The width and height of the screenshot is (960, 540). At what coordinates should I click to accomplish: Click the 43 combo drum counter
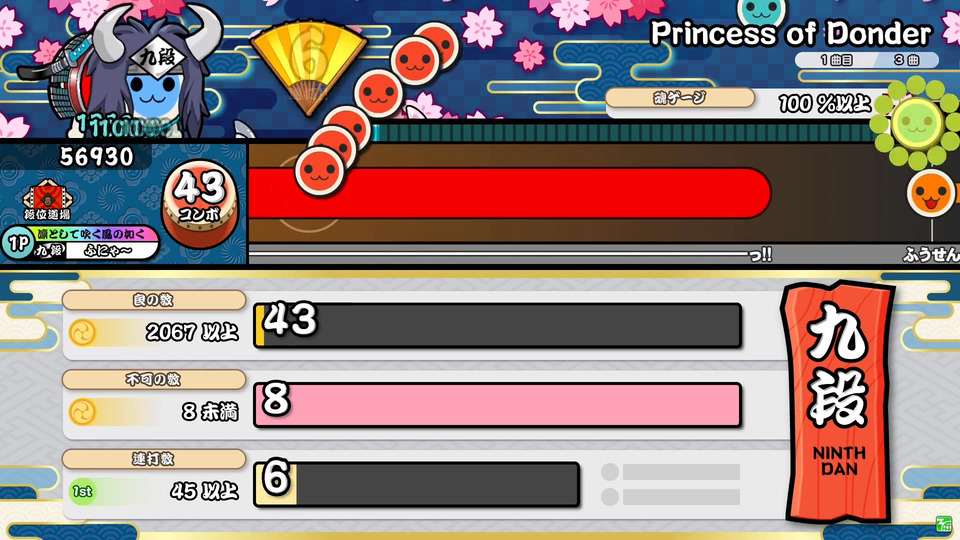(x=200, y=203)
